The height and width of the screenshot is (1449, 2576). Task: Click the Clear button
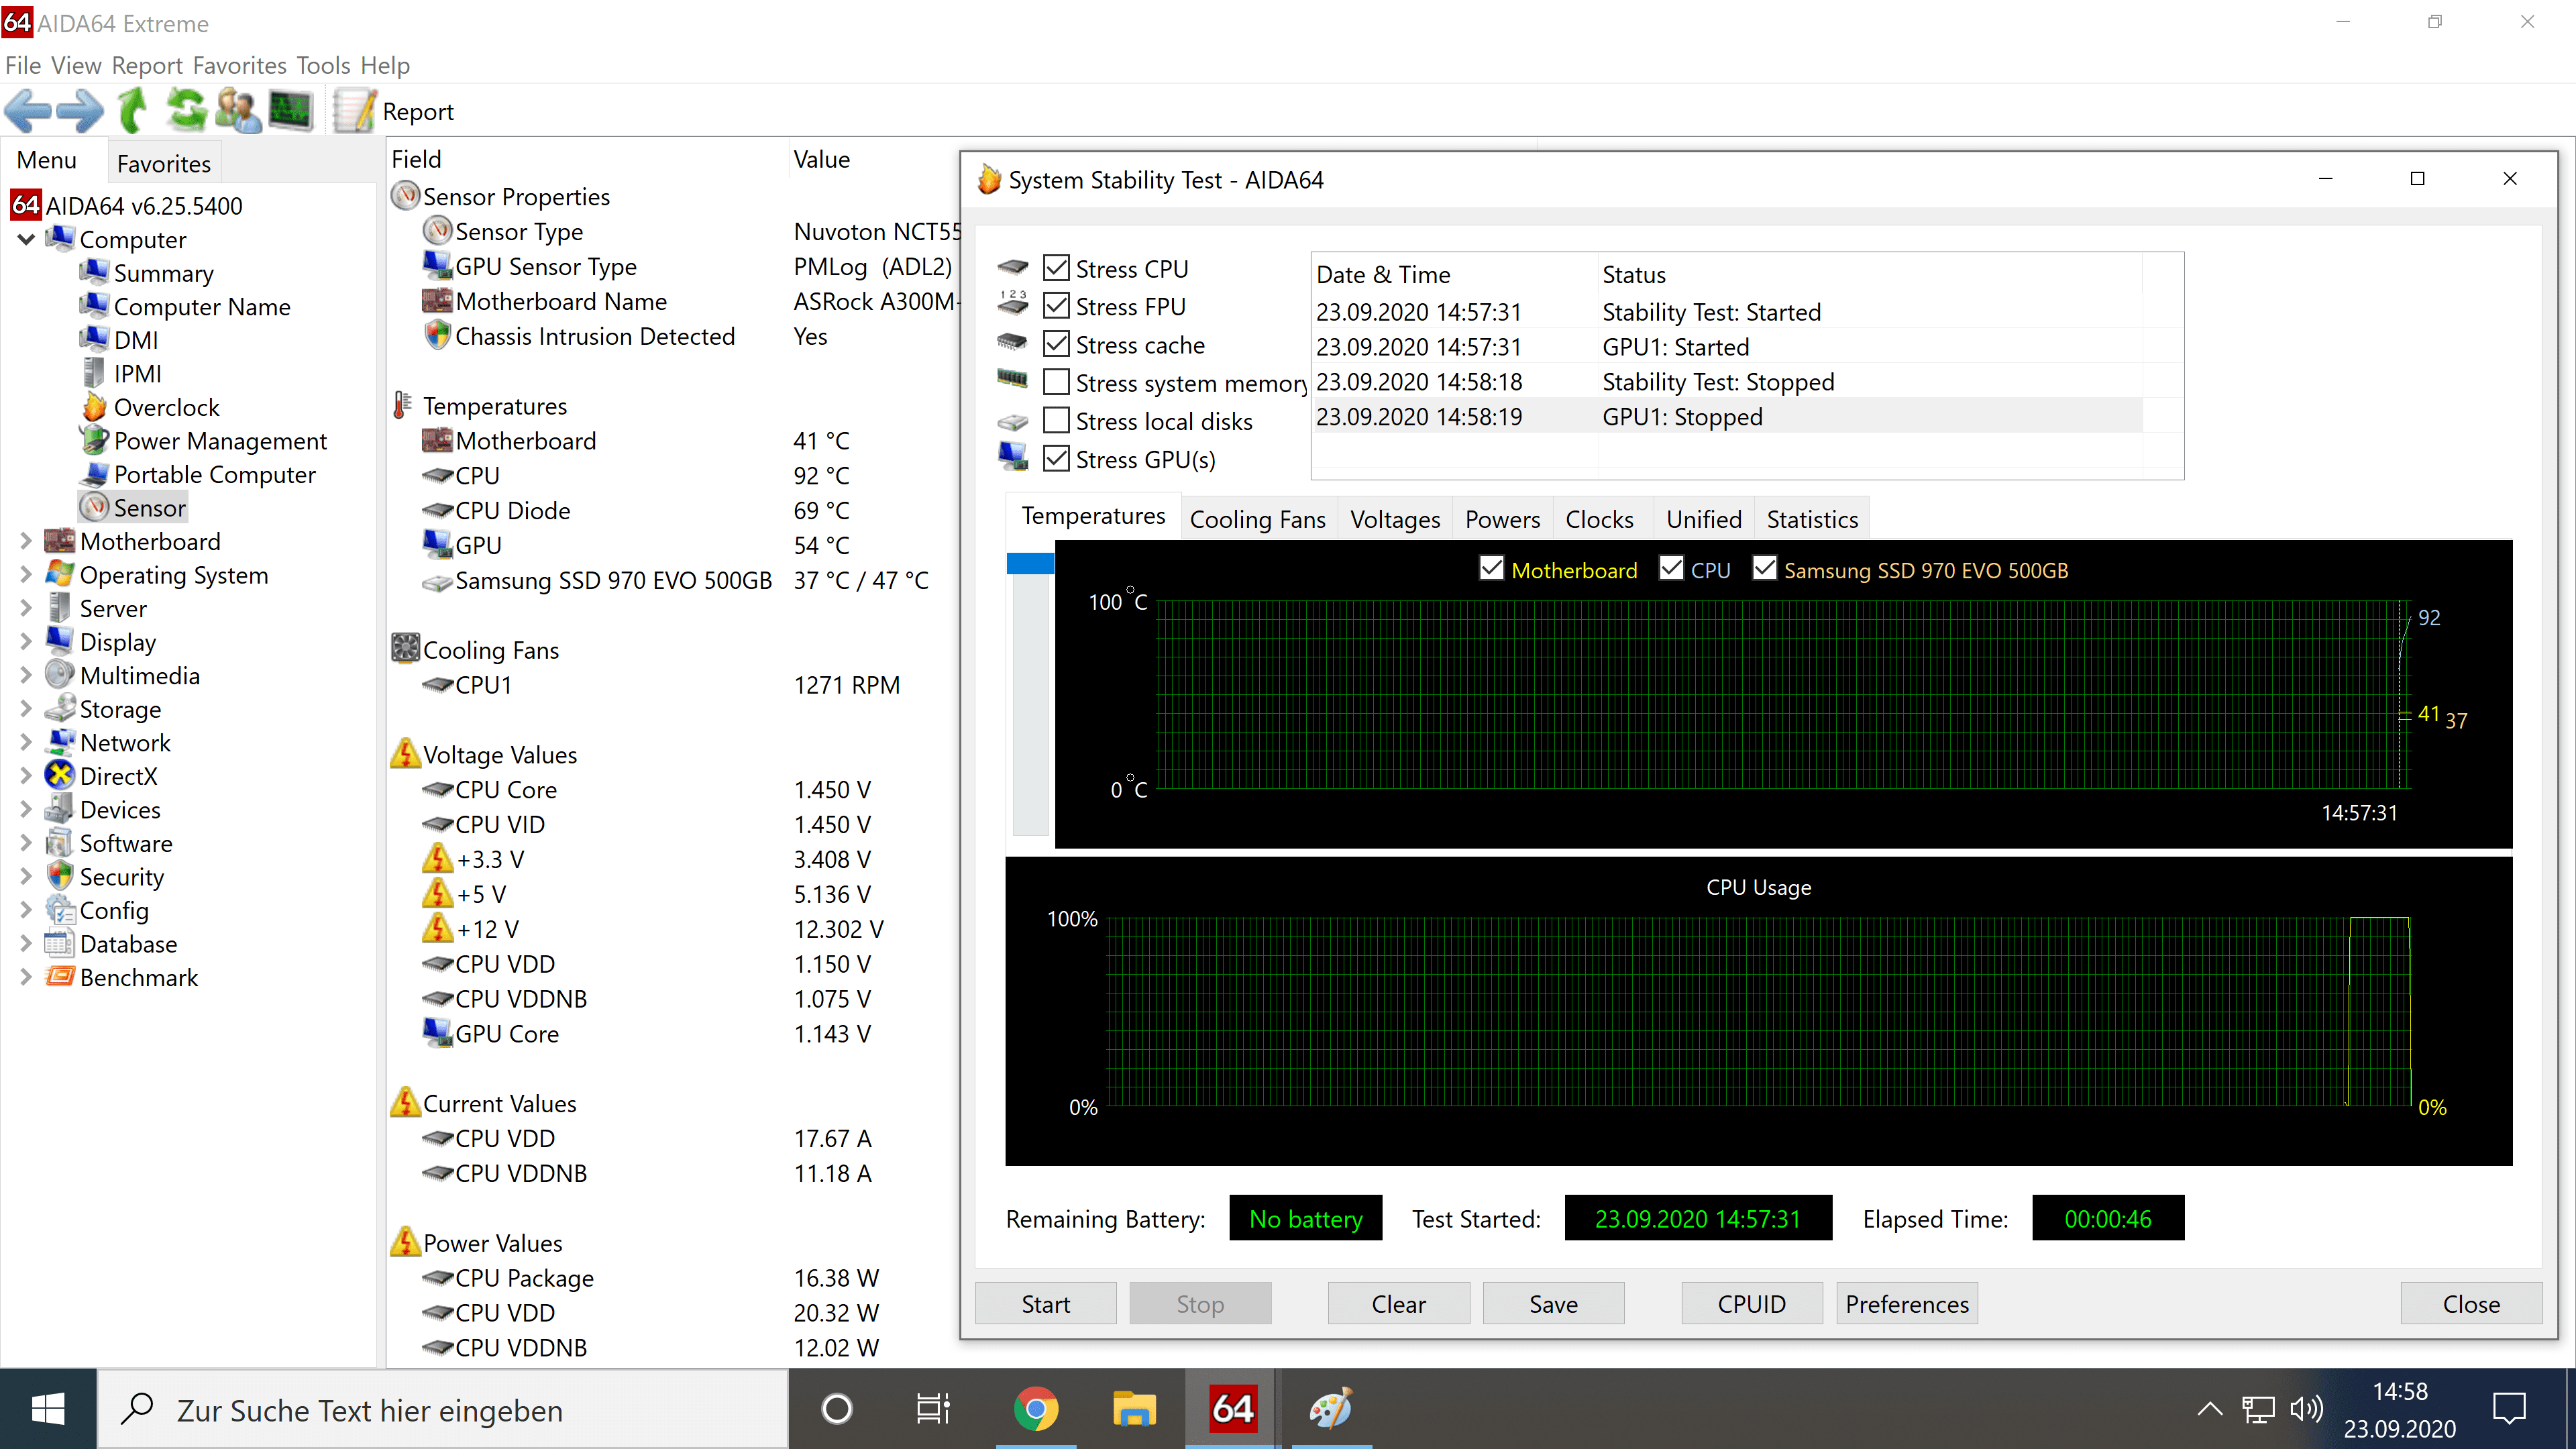coord(1398,1304)
